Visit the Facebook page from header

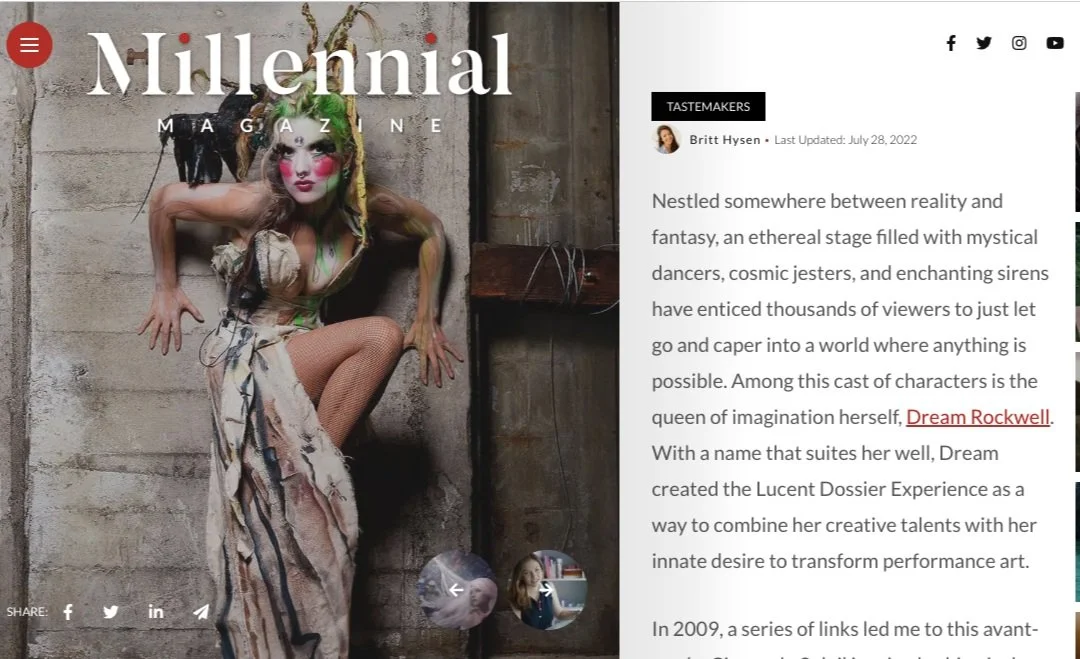tap(951, 43)
